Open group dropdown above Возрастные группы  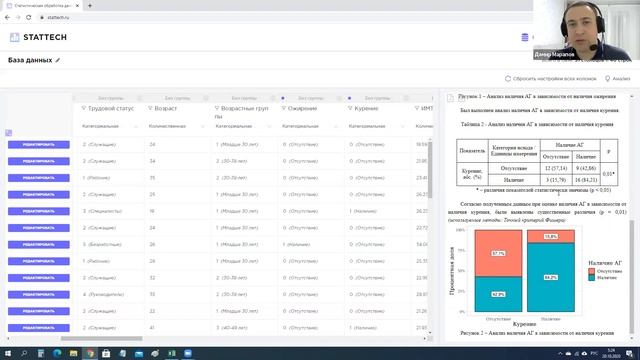(x=244, y=98)
